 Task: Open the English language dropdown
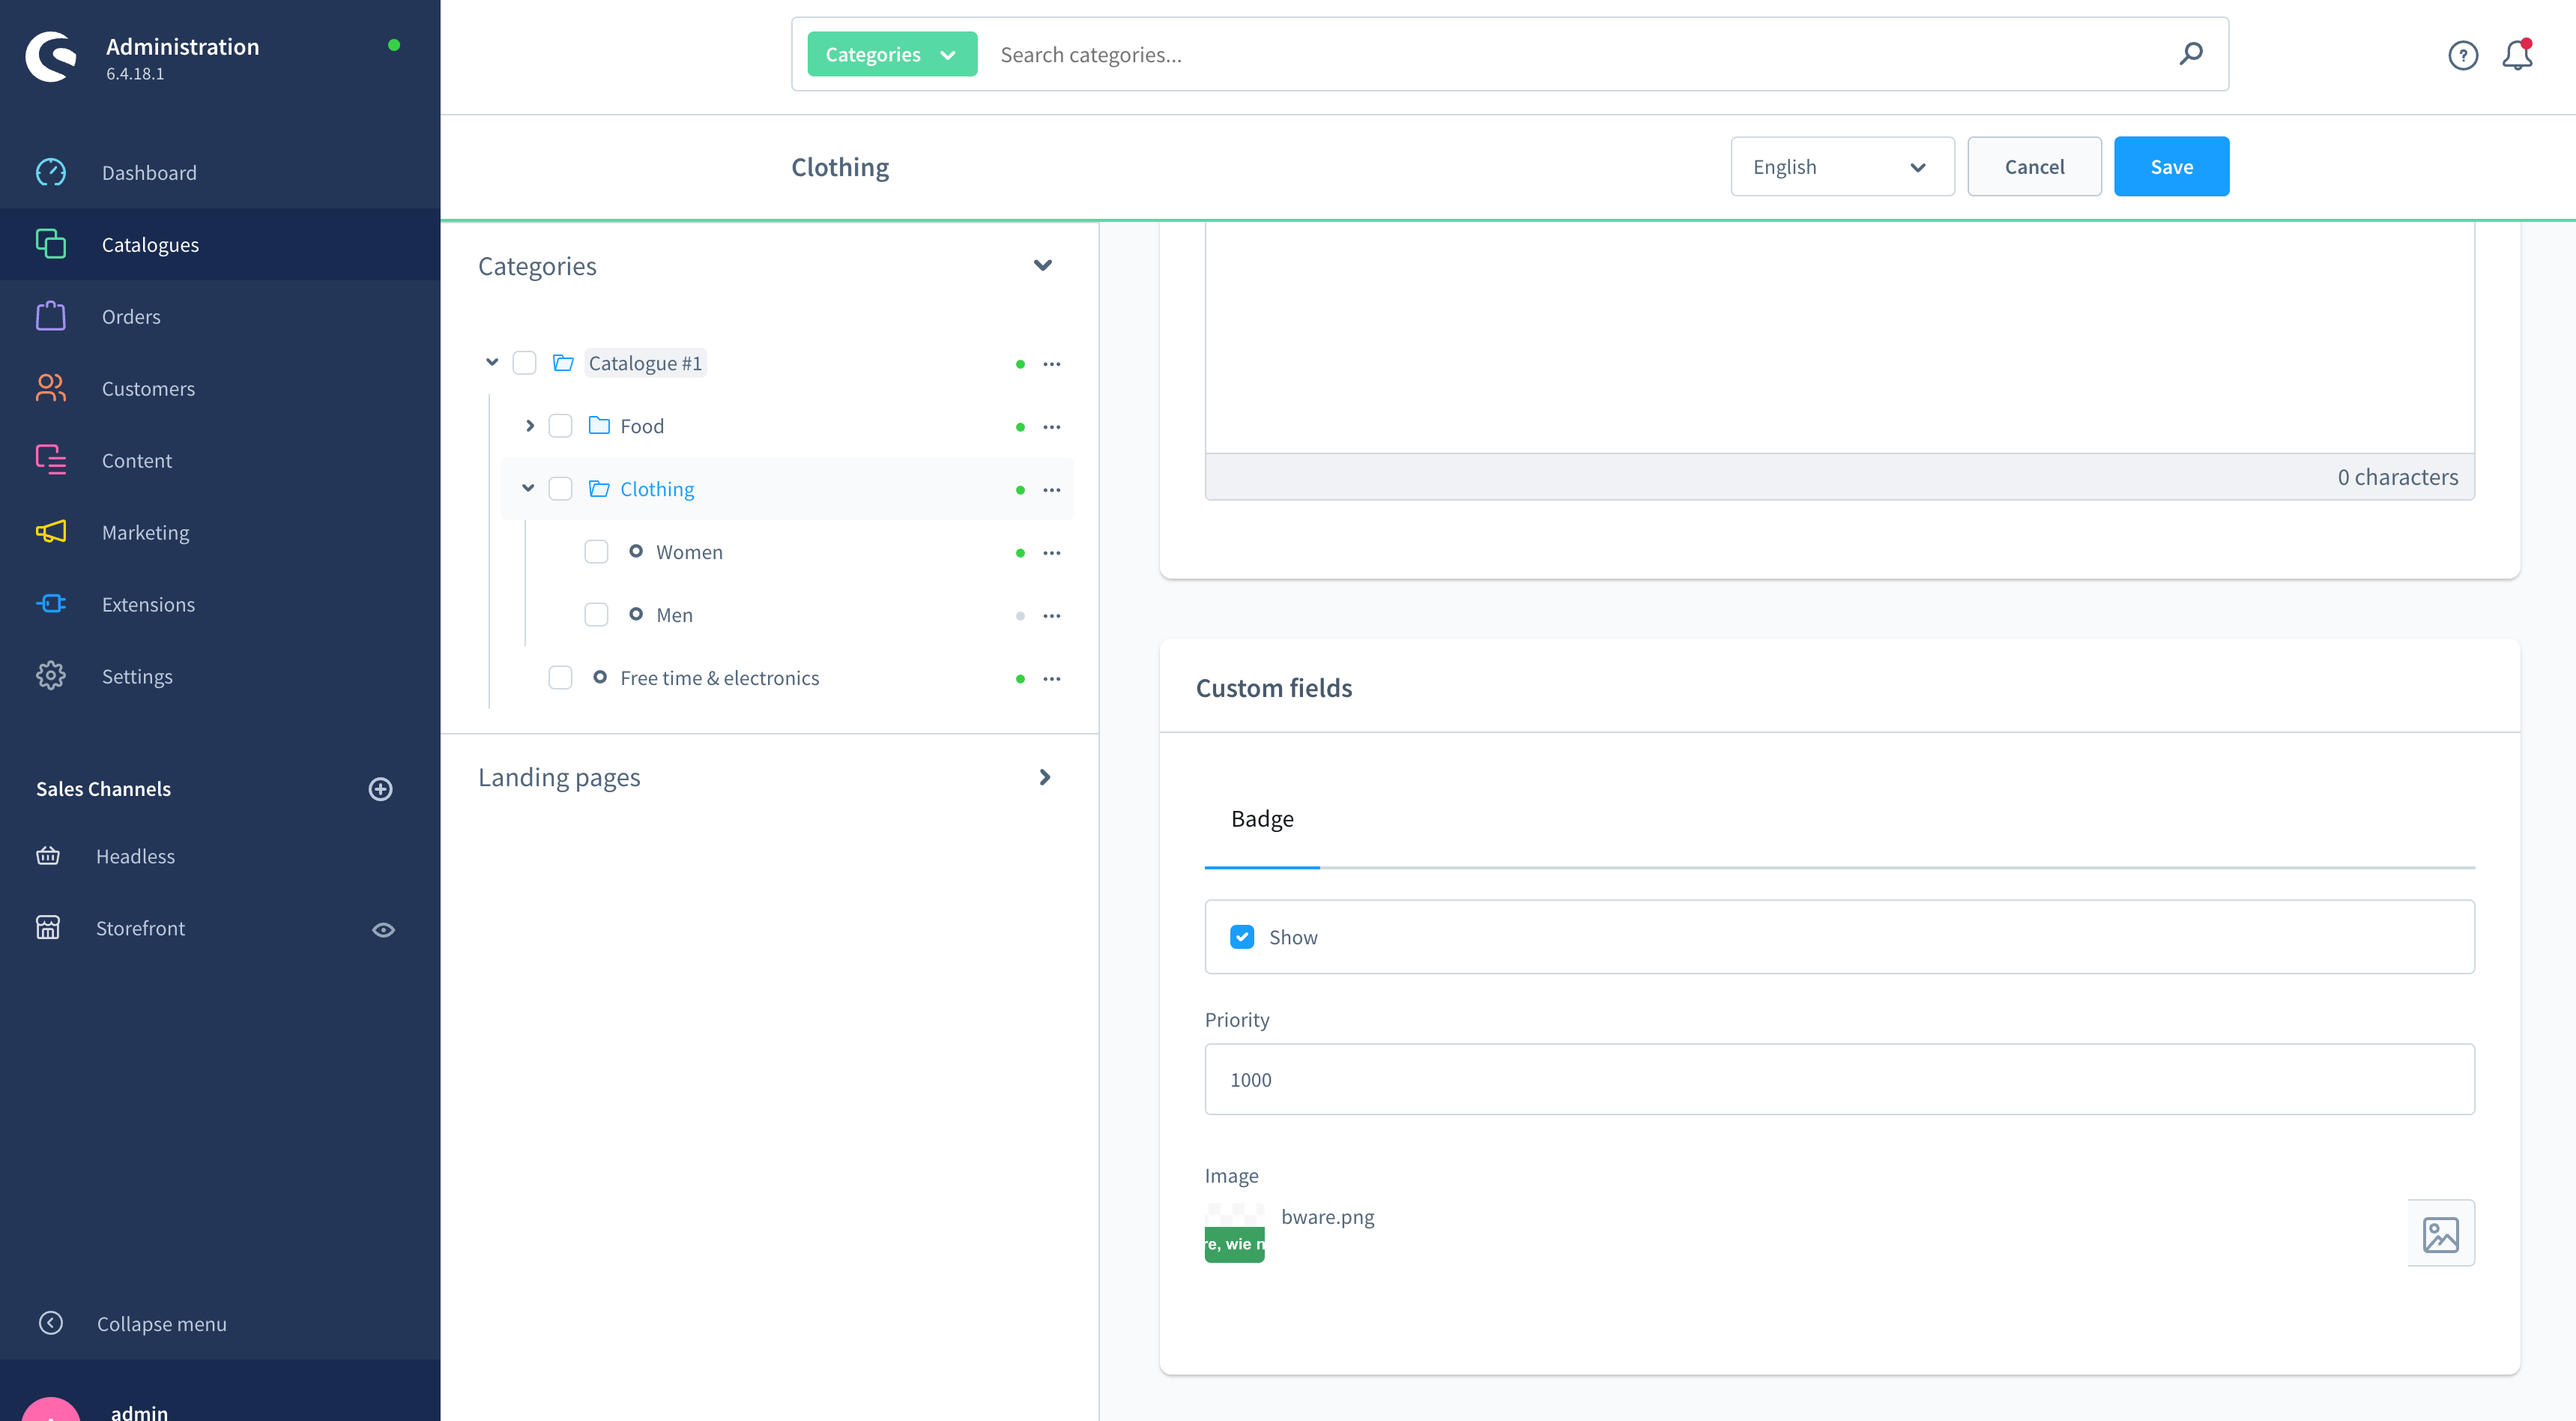click(x=1842, y=167)
